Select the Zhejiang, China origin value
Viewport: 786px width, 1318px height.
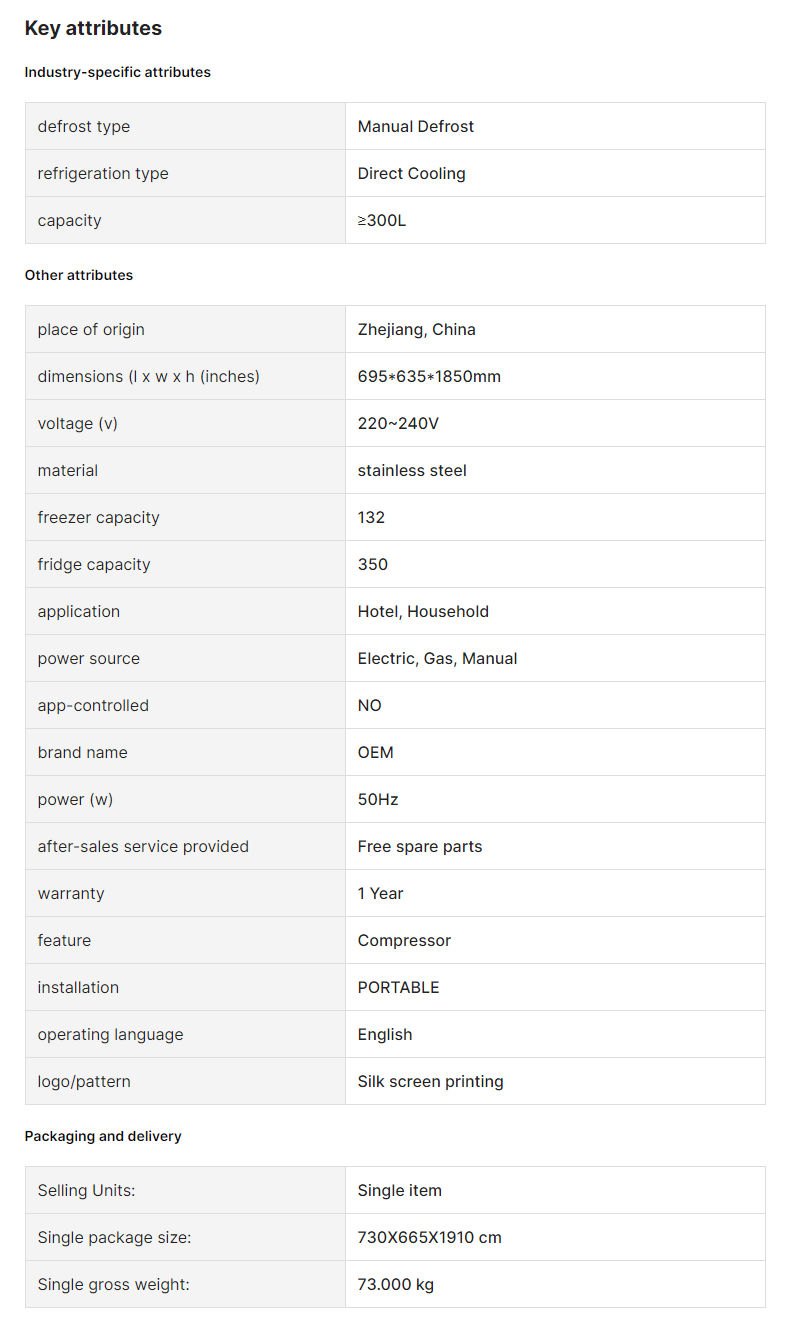tap(417, 329)
